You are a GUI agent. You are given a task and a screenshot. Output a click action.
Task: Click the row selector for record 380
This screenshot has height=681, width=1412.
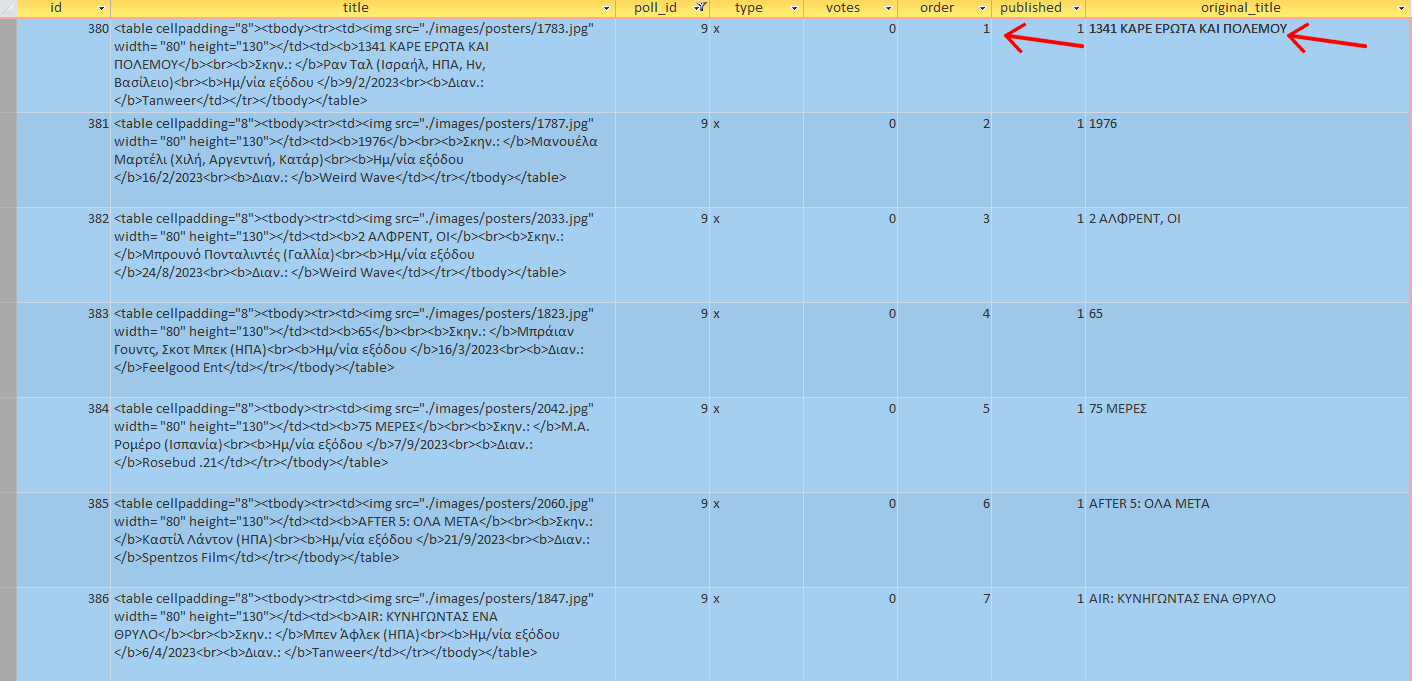point(8,65)
